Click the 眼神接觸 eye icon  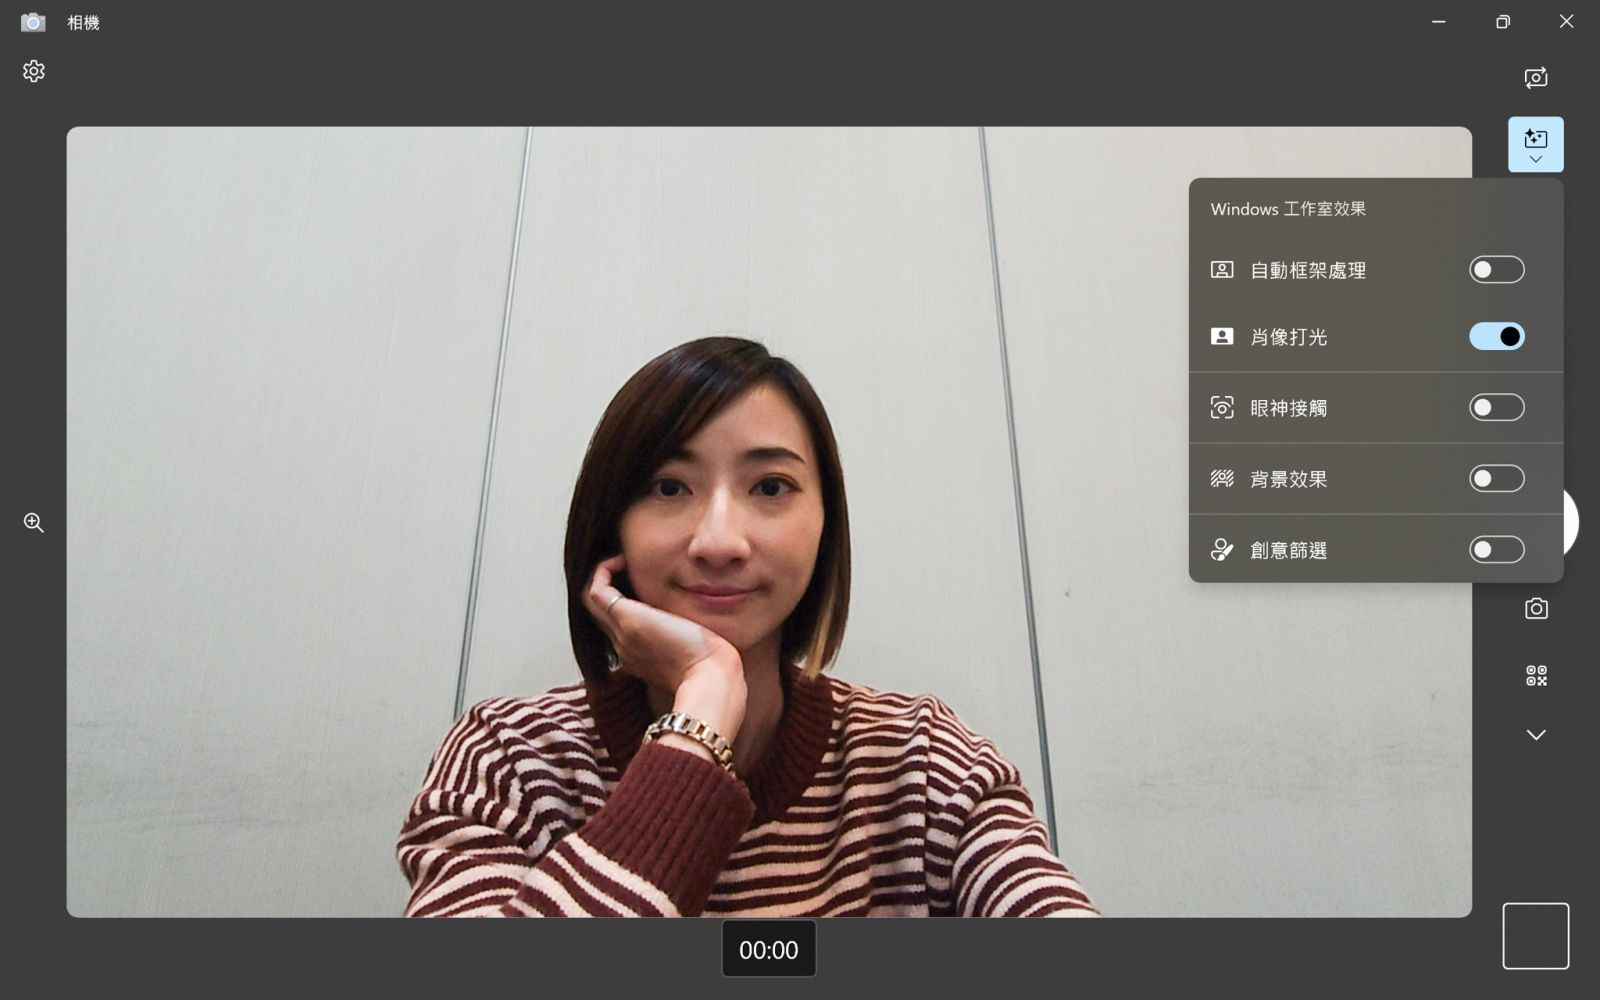click(1222, 408)
